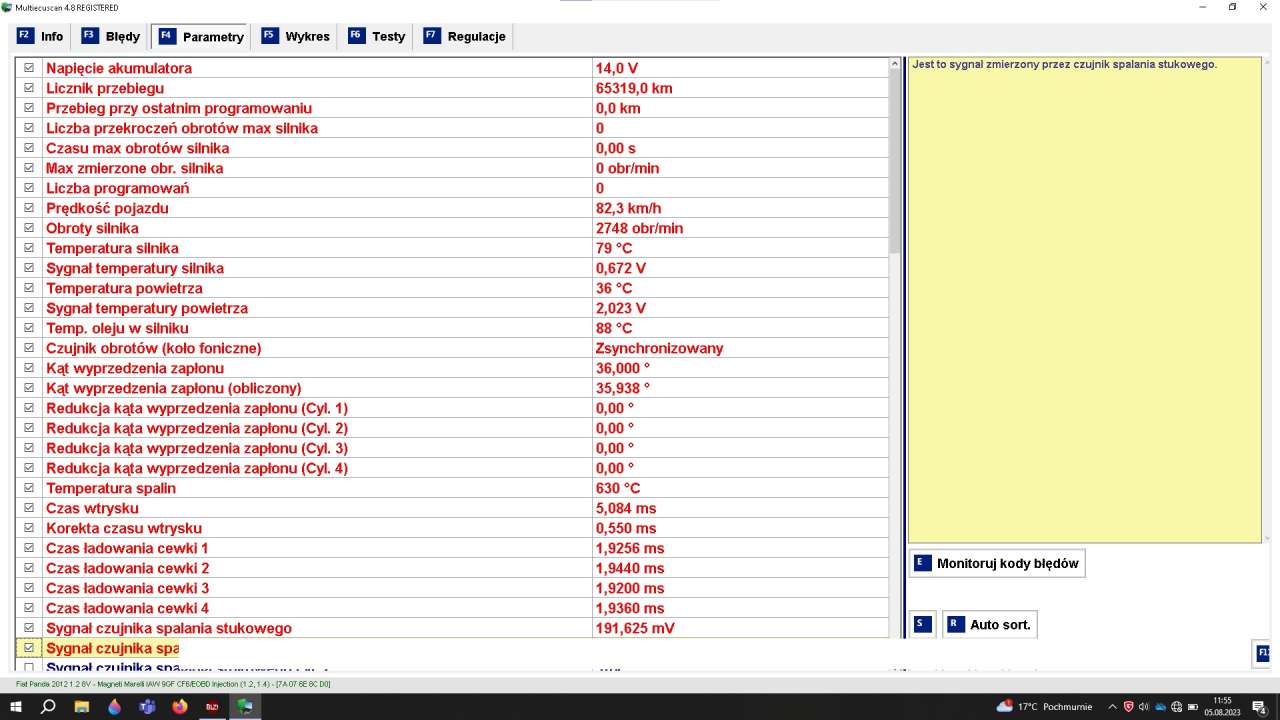Open Microsoft Teams from the taskbar
The image size is (1280, 720).
pos(147,706)
